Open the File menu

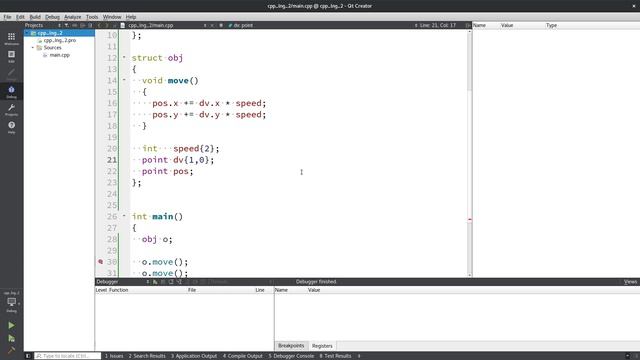tap(7, 17)
